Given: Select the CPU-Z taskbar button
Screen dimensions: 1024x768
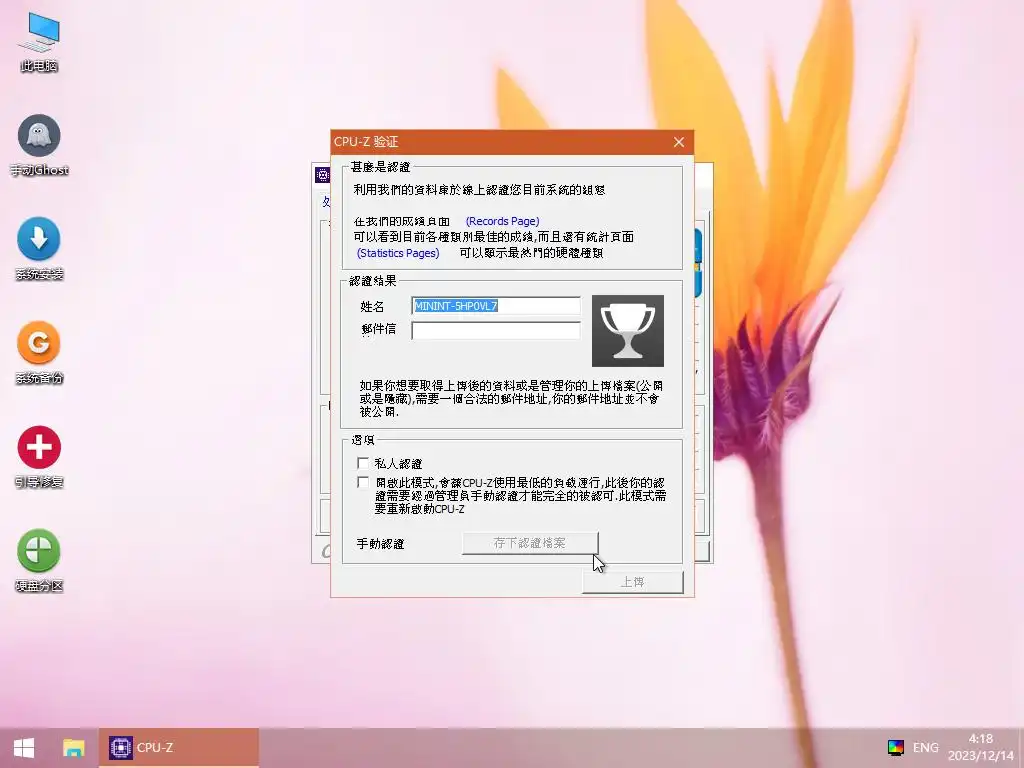Looking at the screenshot, I should 179,748.
